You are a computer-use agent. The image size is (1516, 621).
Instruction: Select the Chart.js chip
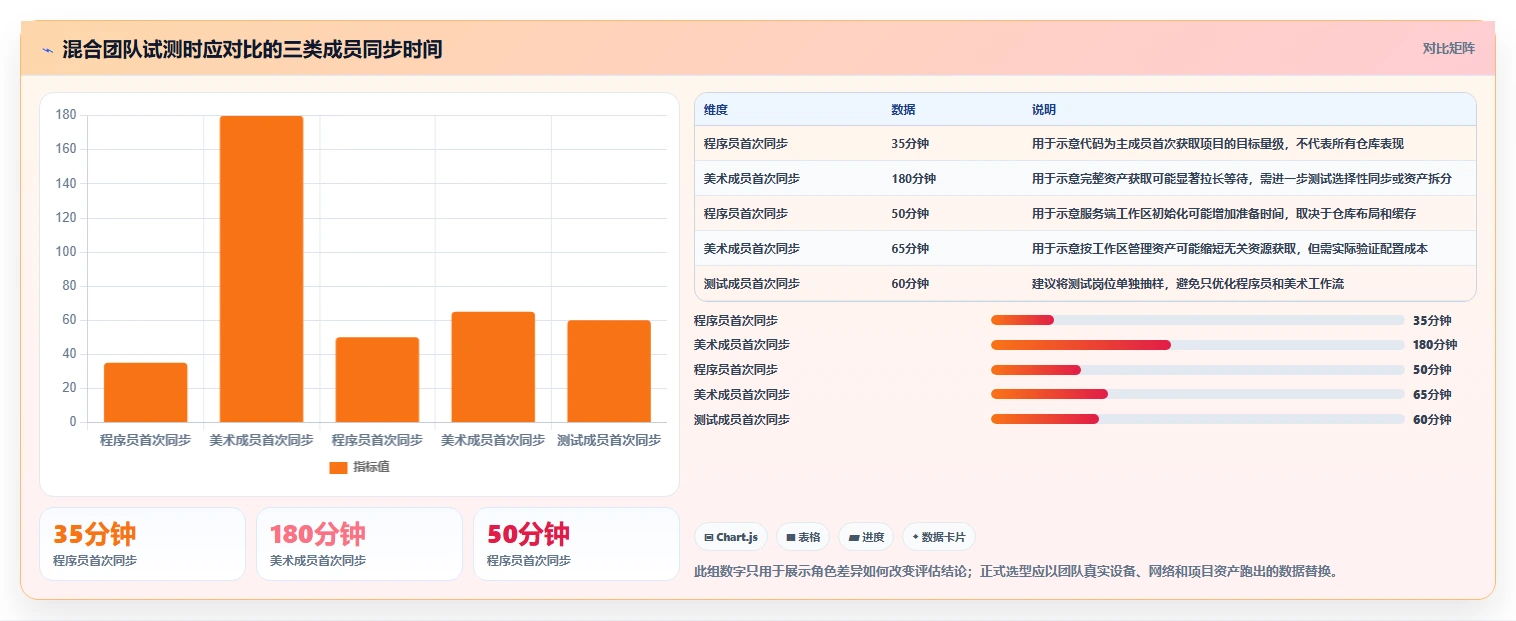click(x=731, y=537)
